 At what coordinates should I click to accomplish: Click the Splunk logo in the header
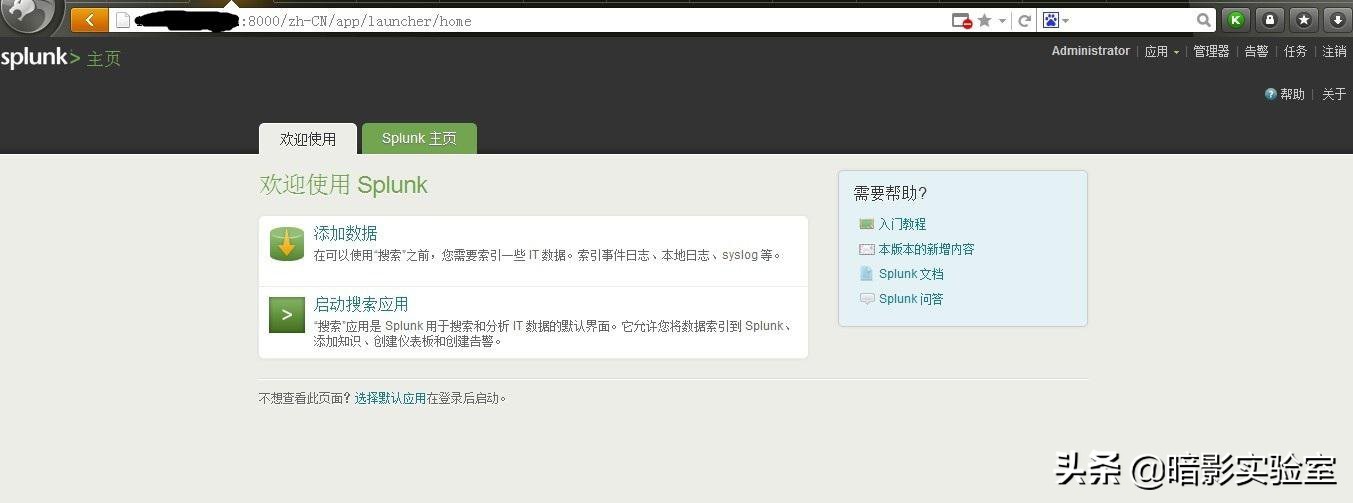(40, 58)
